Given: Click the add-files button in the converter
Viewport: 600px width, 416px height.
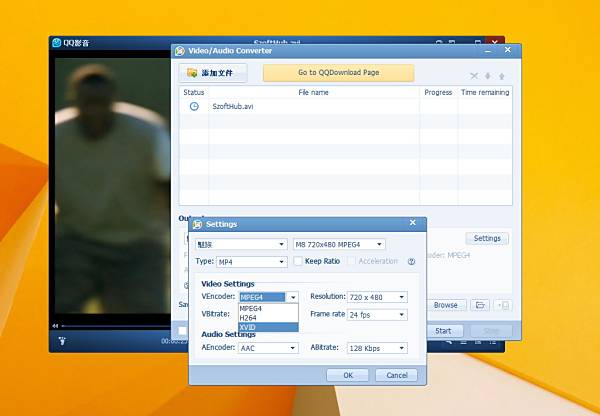Looking at the screenshot, I should [213, 73].
